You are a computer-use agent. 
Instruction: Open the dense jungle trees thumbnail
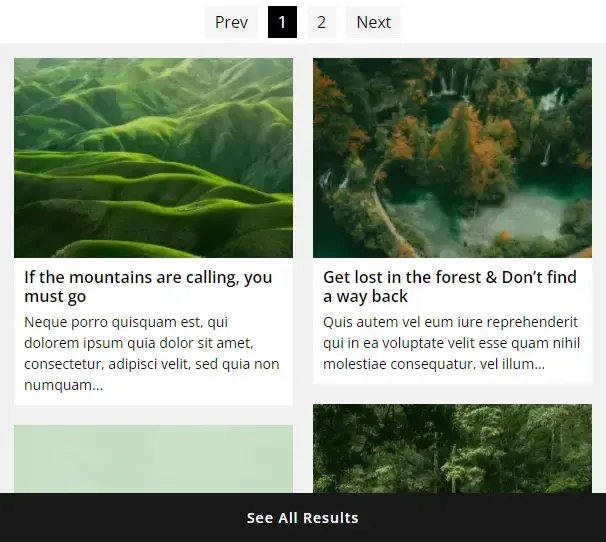pyautogui.click(x=452, y=448)
